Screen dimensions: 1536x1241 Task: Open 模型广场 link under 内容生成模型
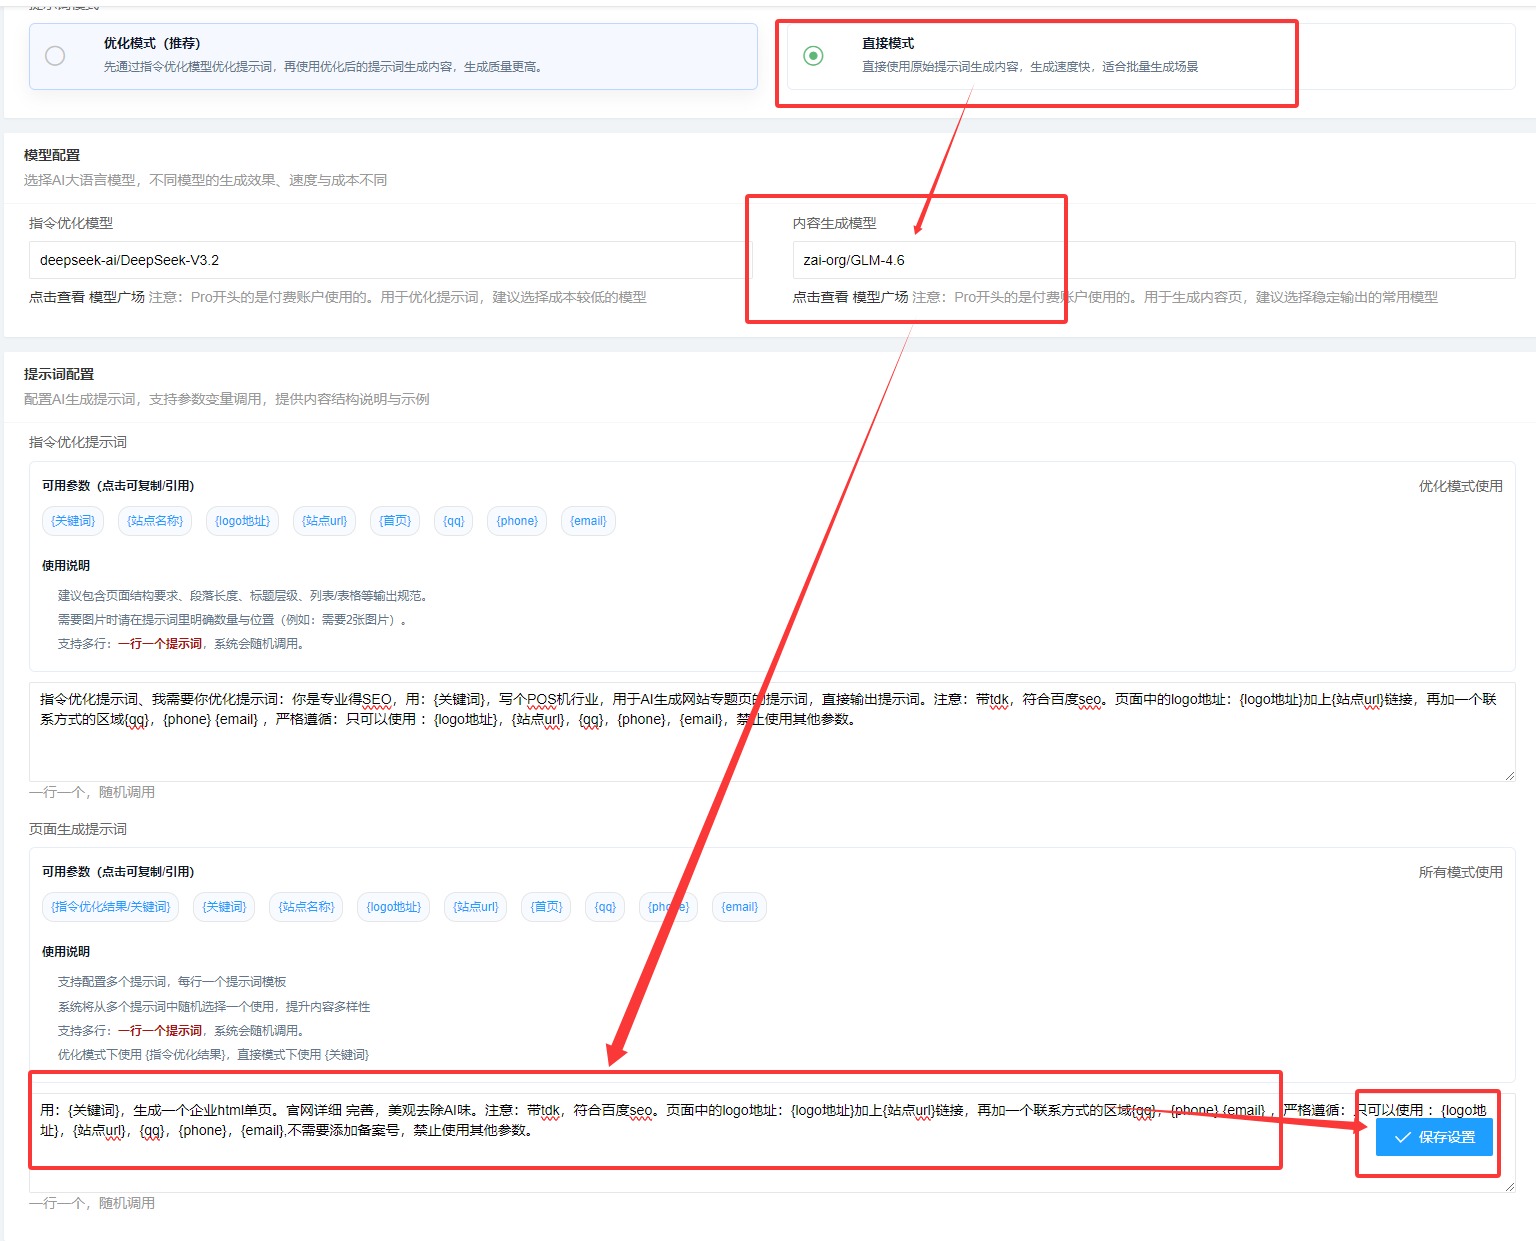[880, 297]
